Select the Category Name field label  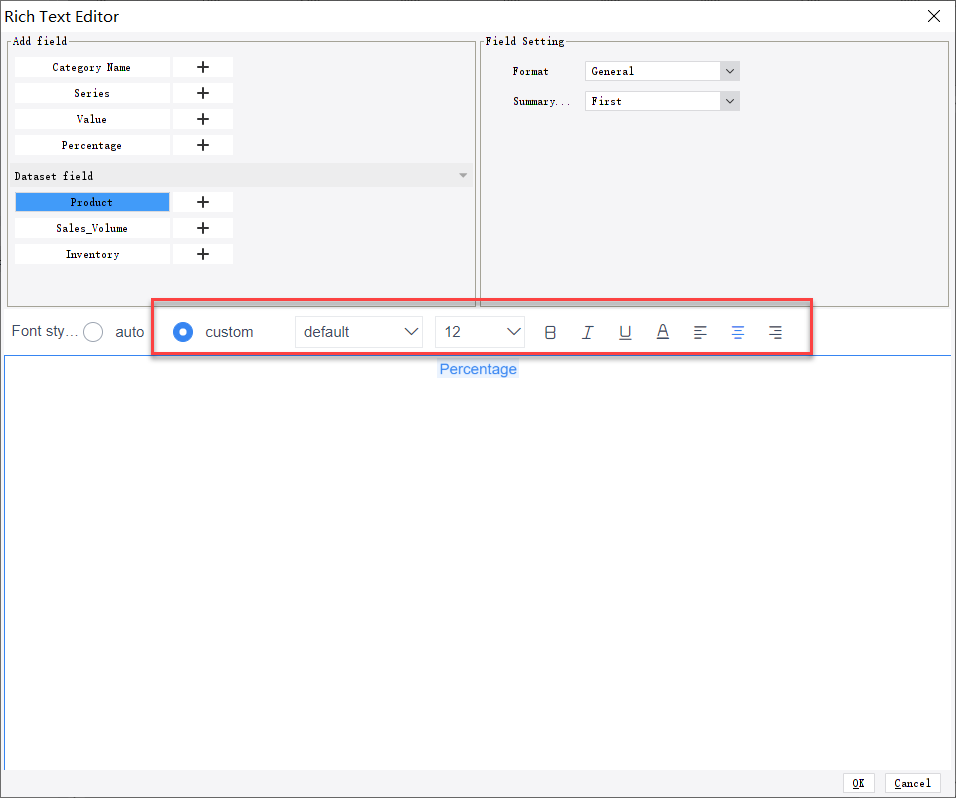92,67
